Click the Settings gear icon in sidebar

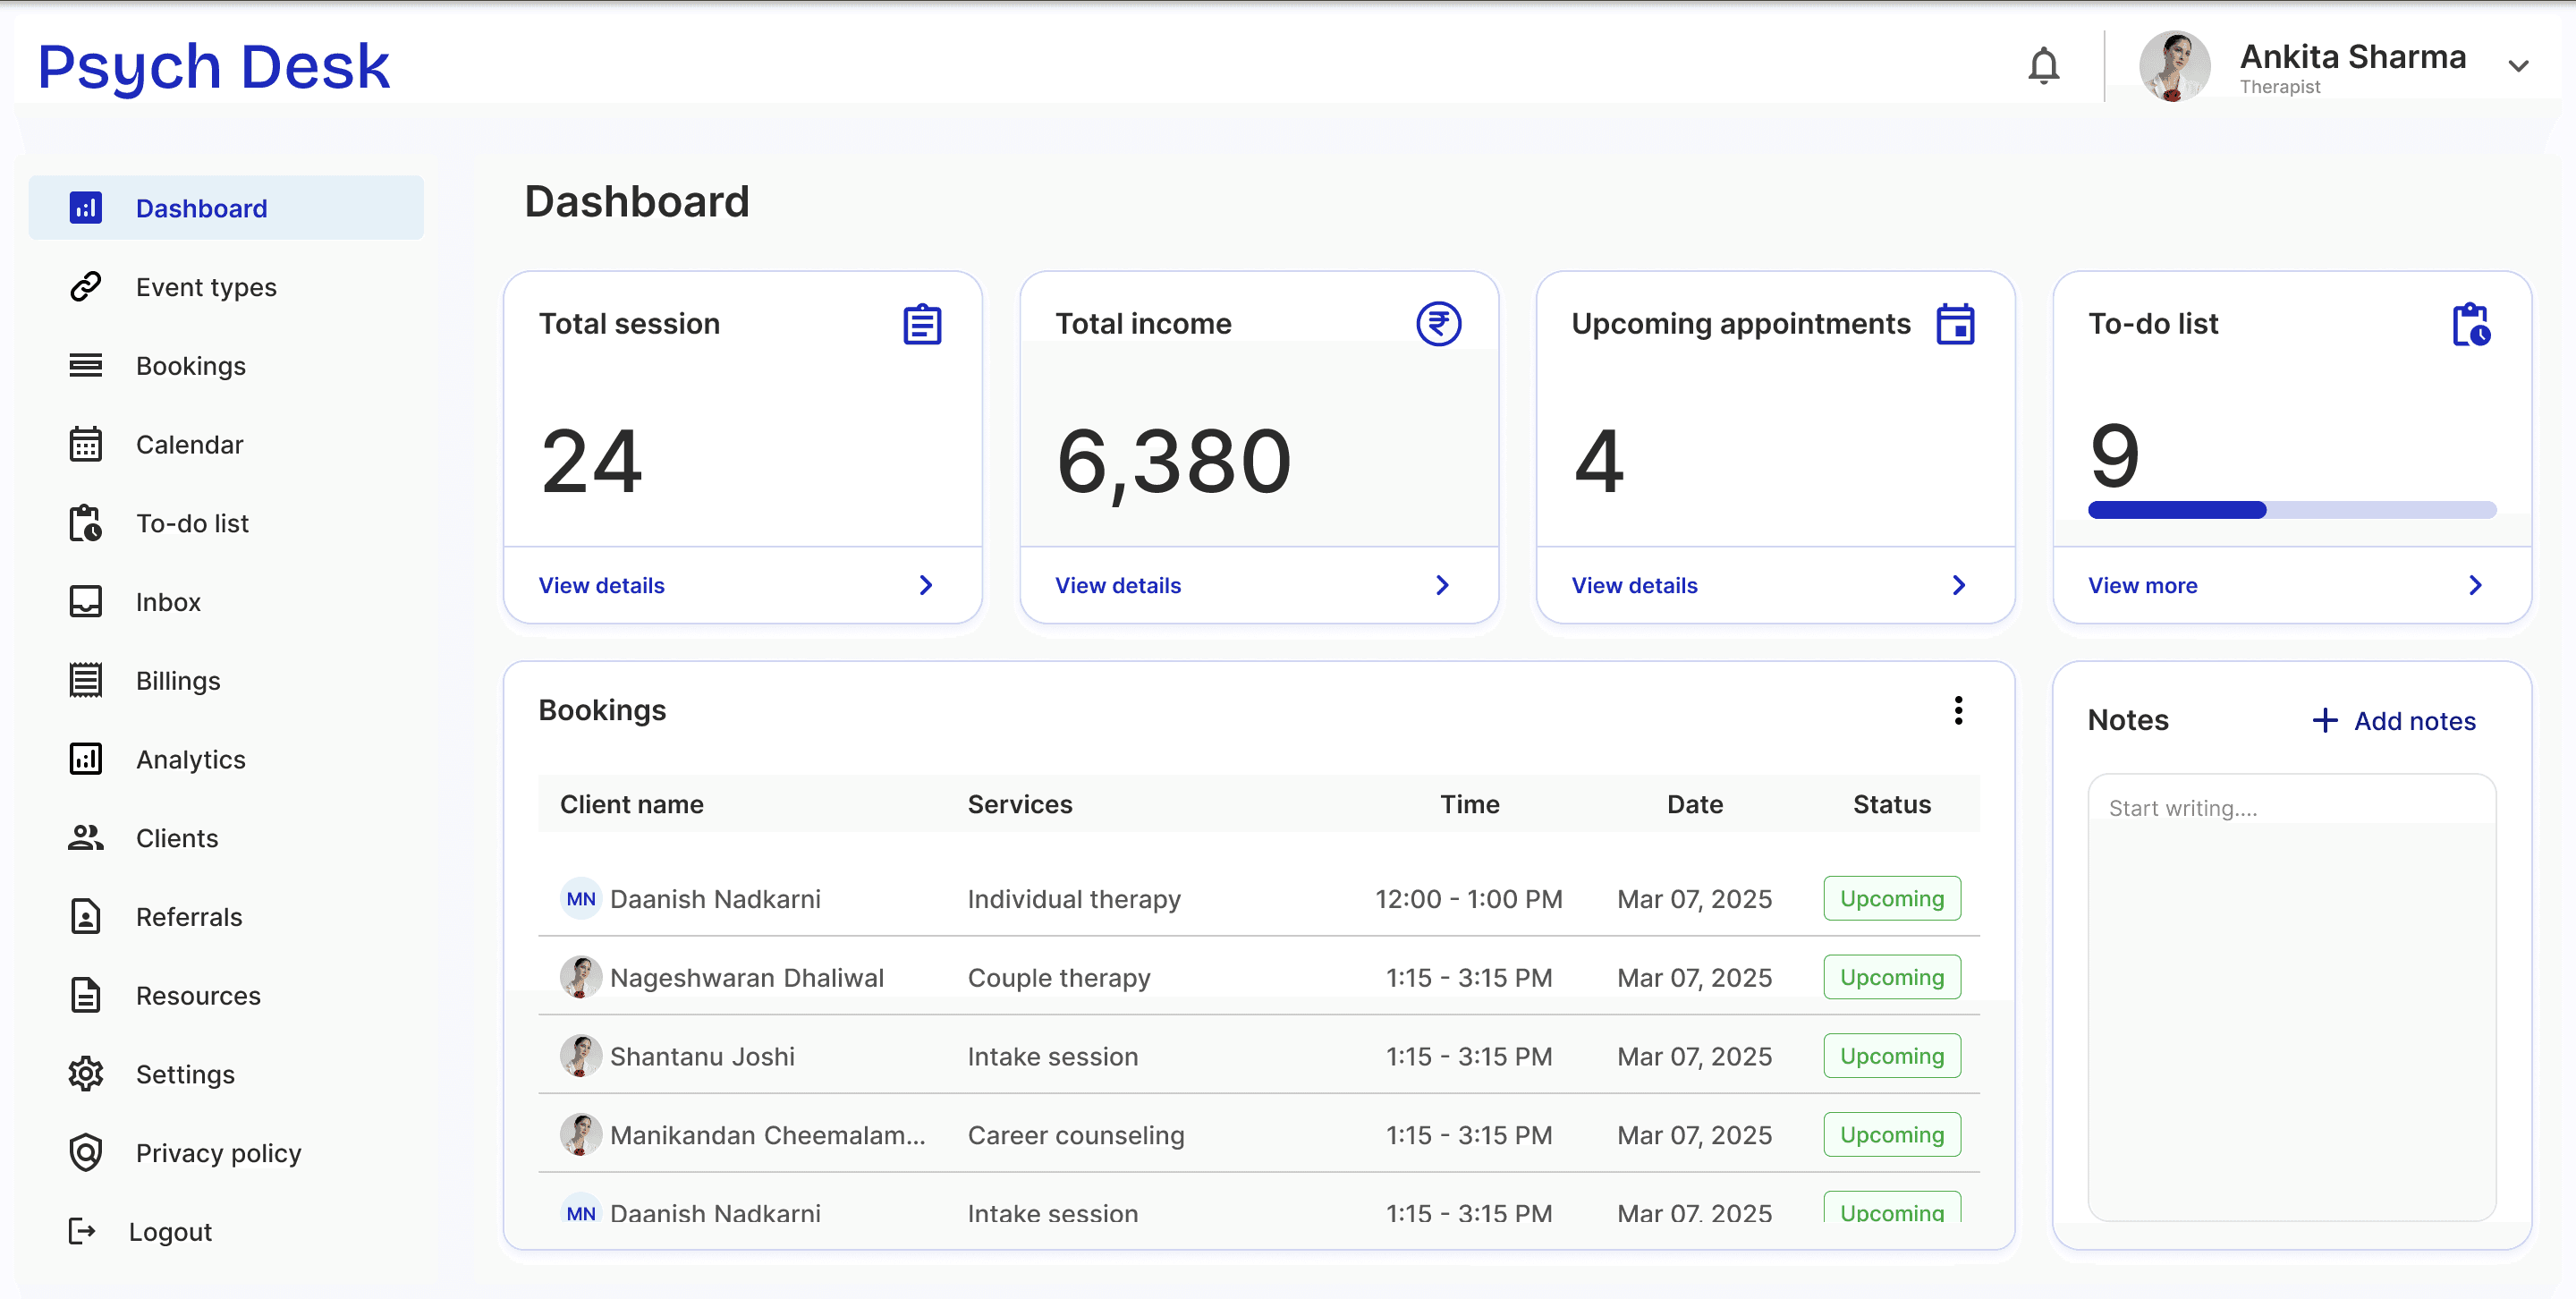pyautogui.click(x=86, y=1074)
